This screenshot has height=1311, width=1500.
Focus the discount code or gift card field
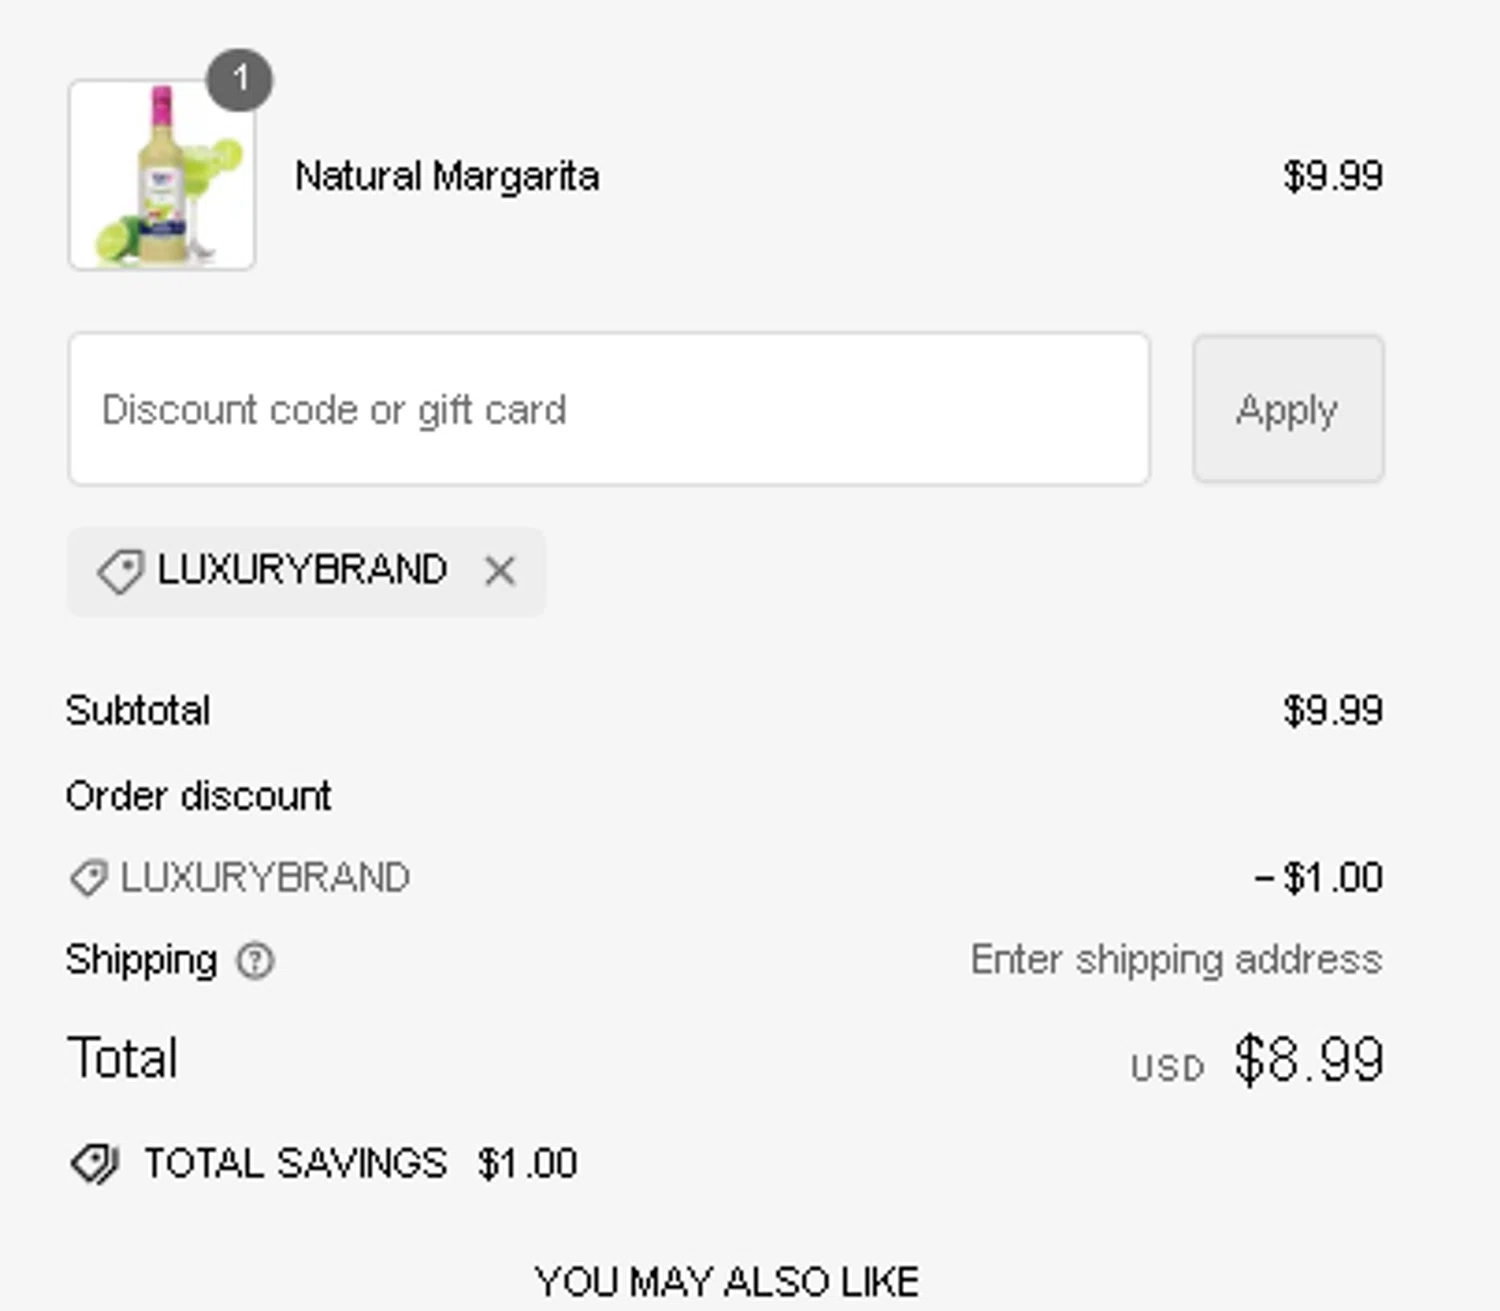(x=609, y=409)
